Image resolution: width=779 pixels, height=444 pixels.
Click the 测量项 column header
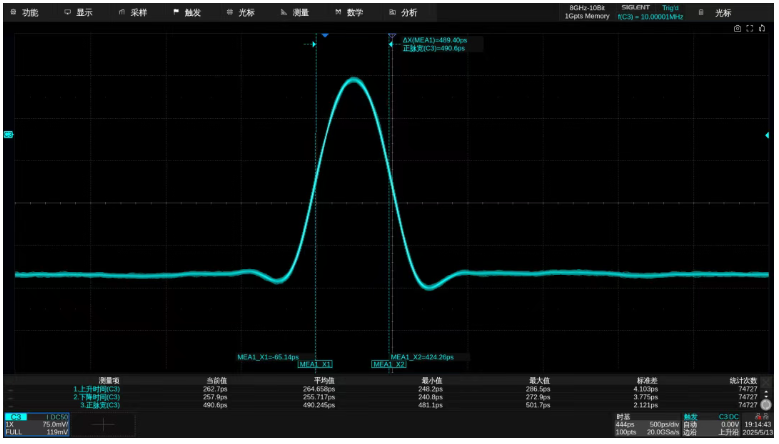[x=109, y=381]
